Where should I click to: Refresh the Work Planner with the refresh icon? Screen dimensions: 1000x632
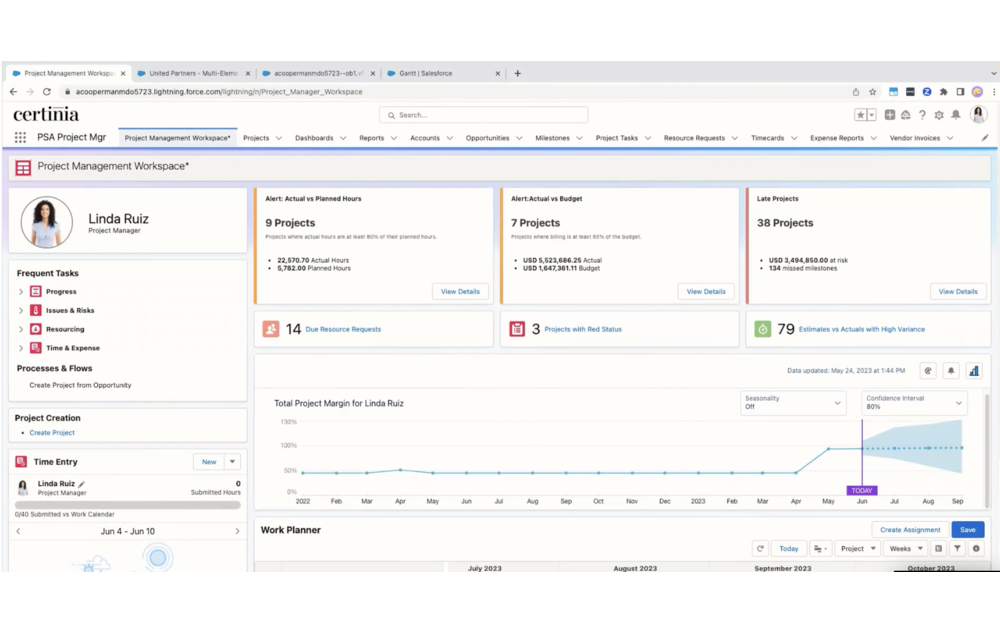(760, 548)
